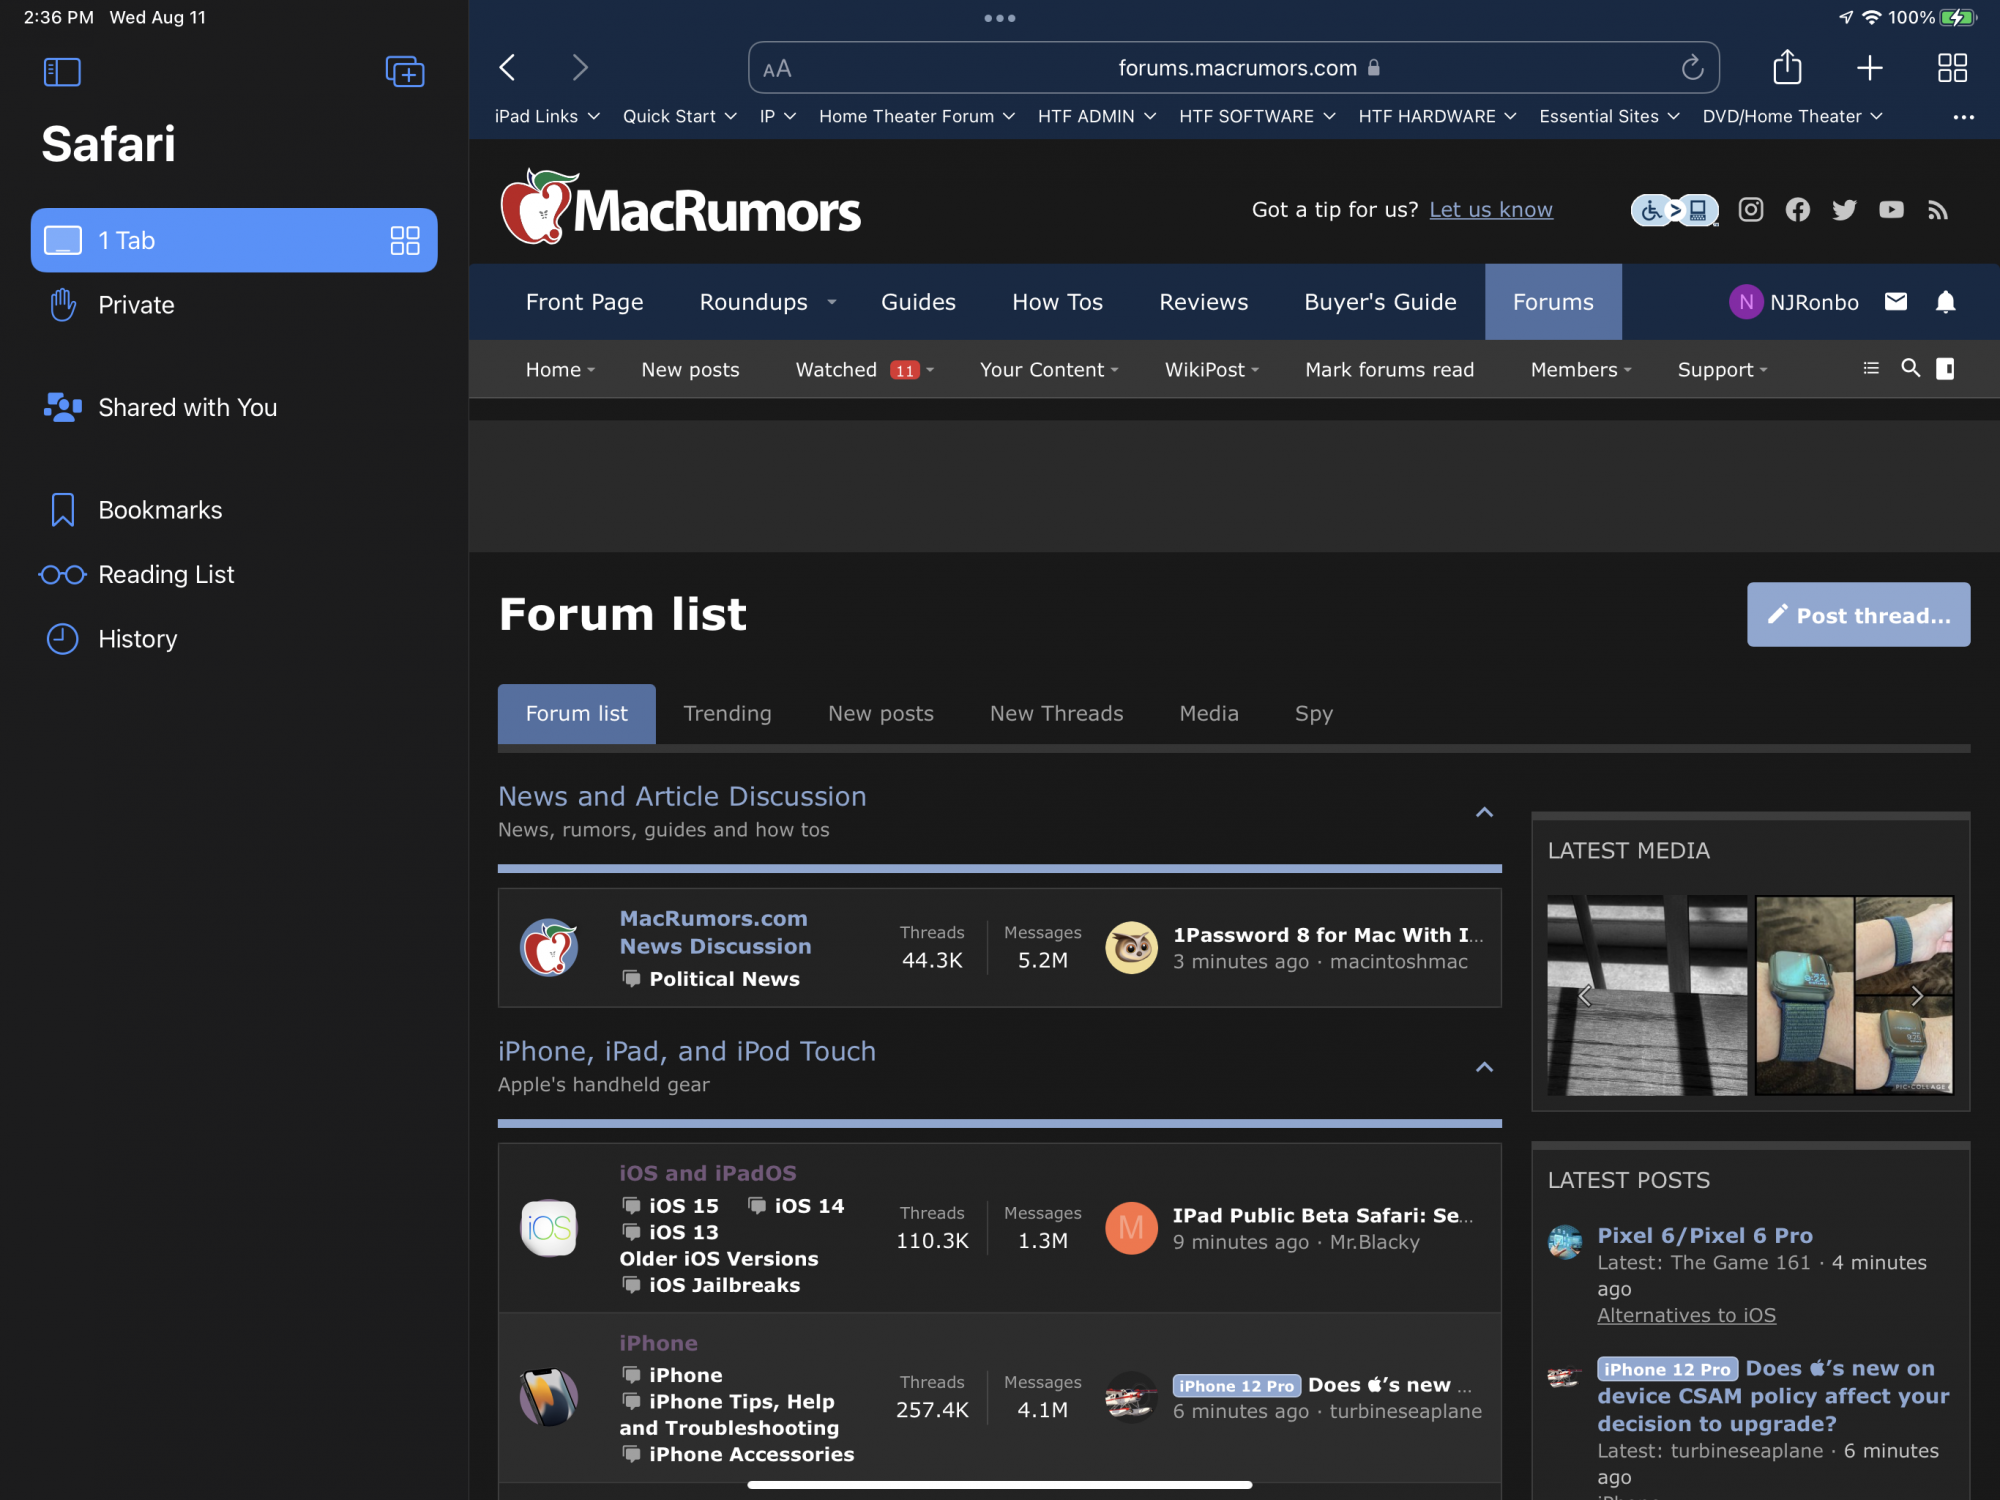This screenshot has height=1500, width=2000.
Task: Open the NJRonbo account menu
Action: [1794, 302]
